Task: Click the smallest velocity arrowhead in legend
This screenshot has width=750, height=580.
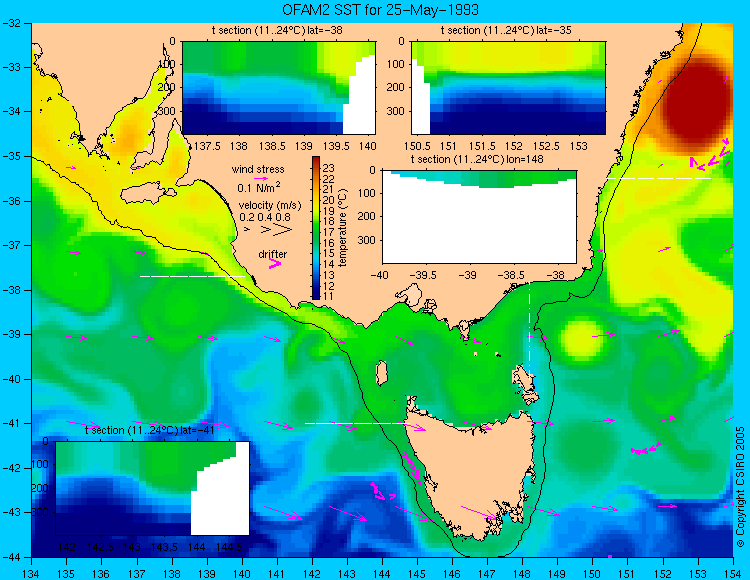Action: point(247,230)
